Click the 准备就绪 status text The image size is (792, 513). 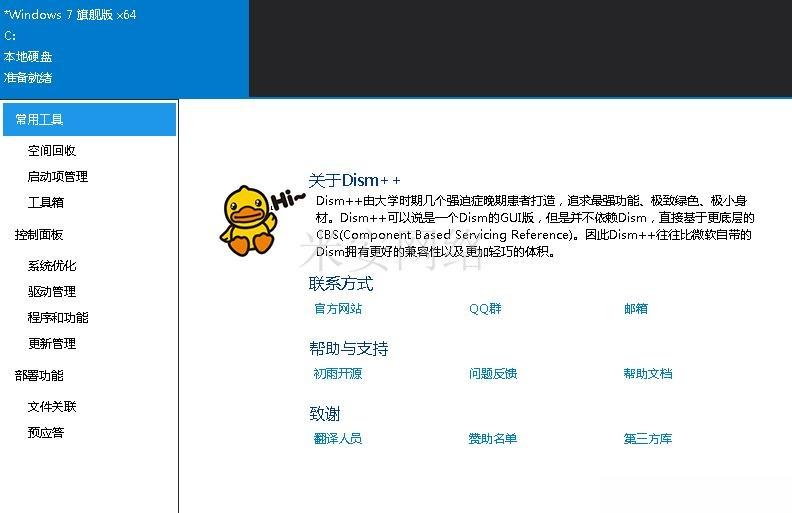28,78
